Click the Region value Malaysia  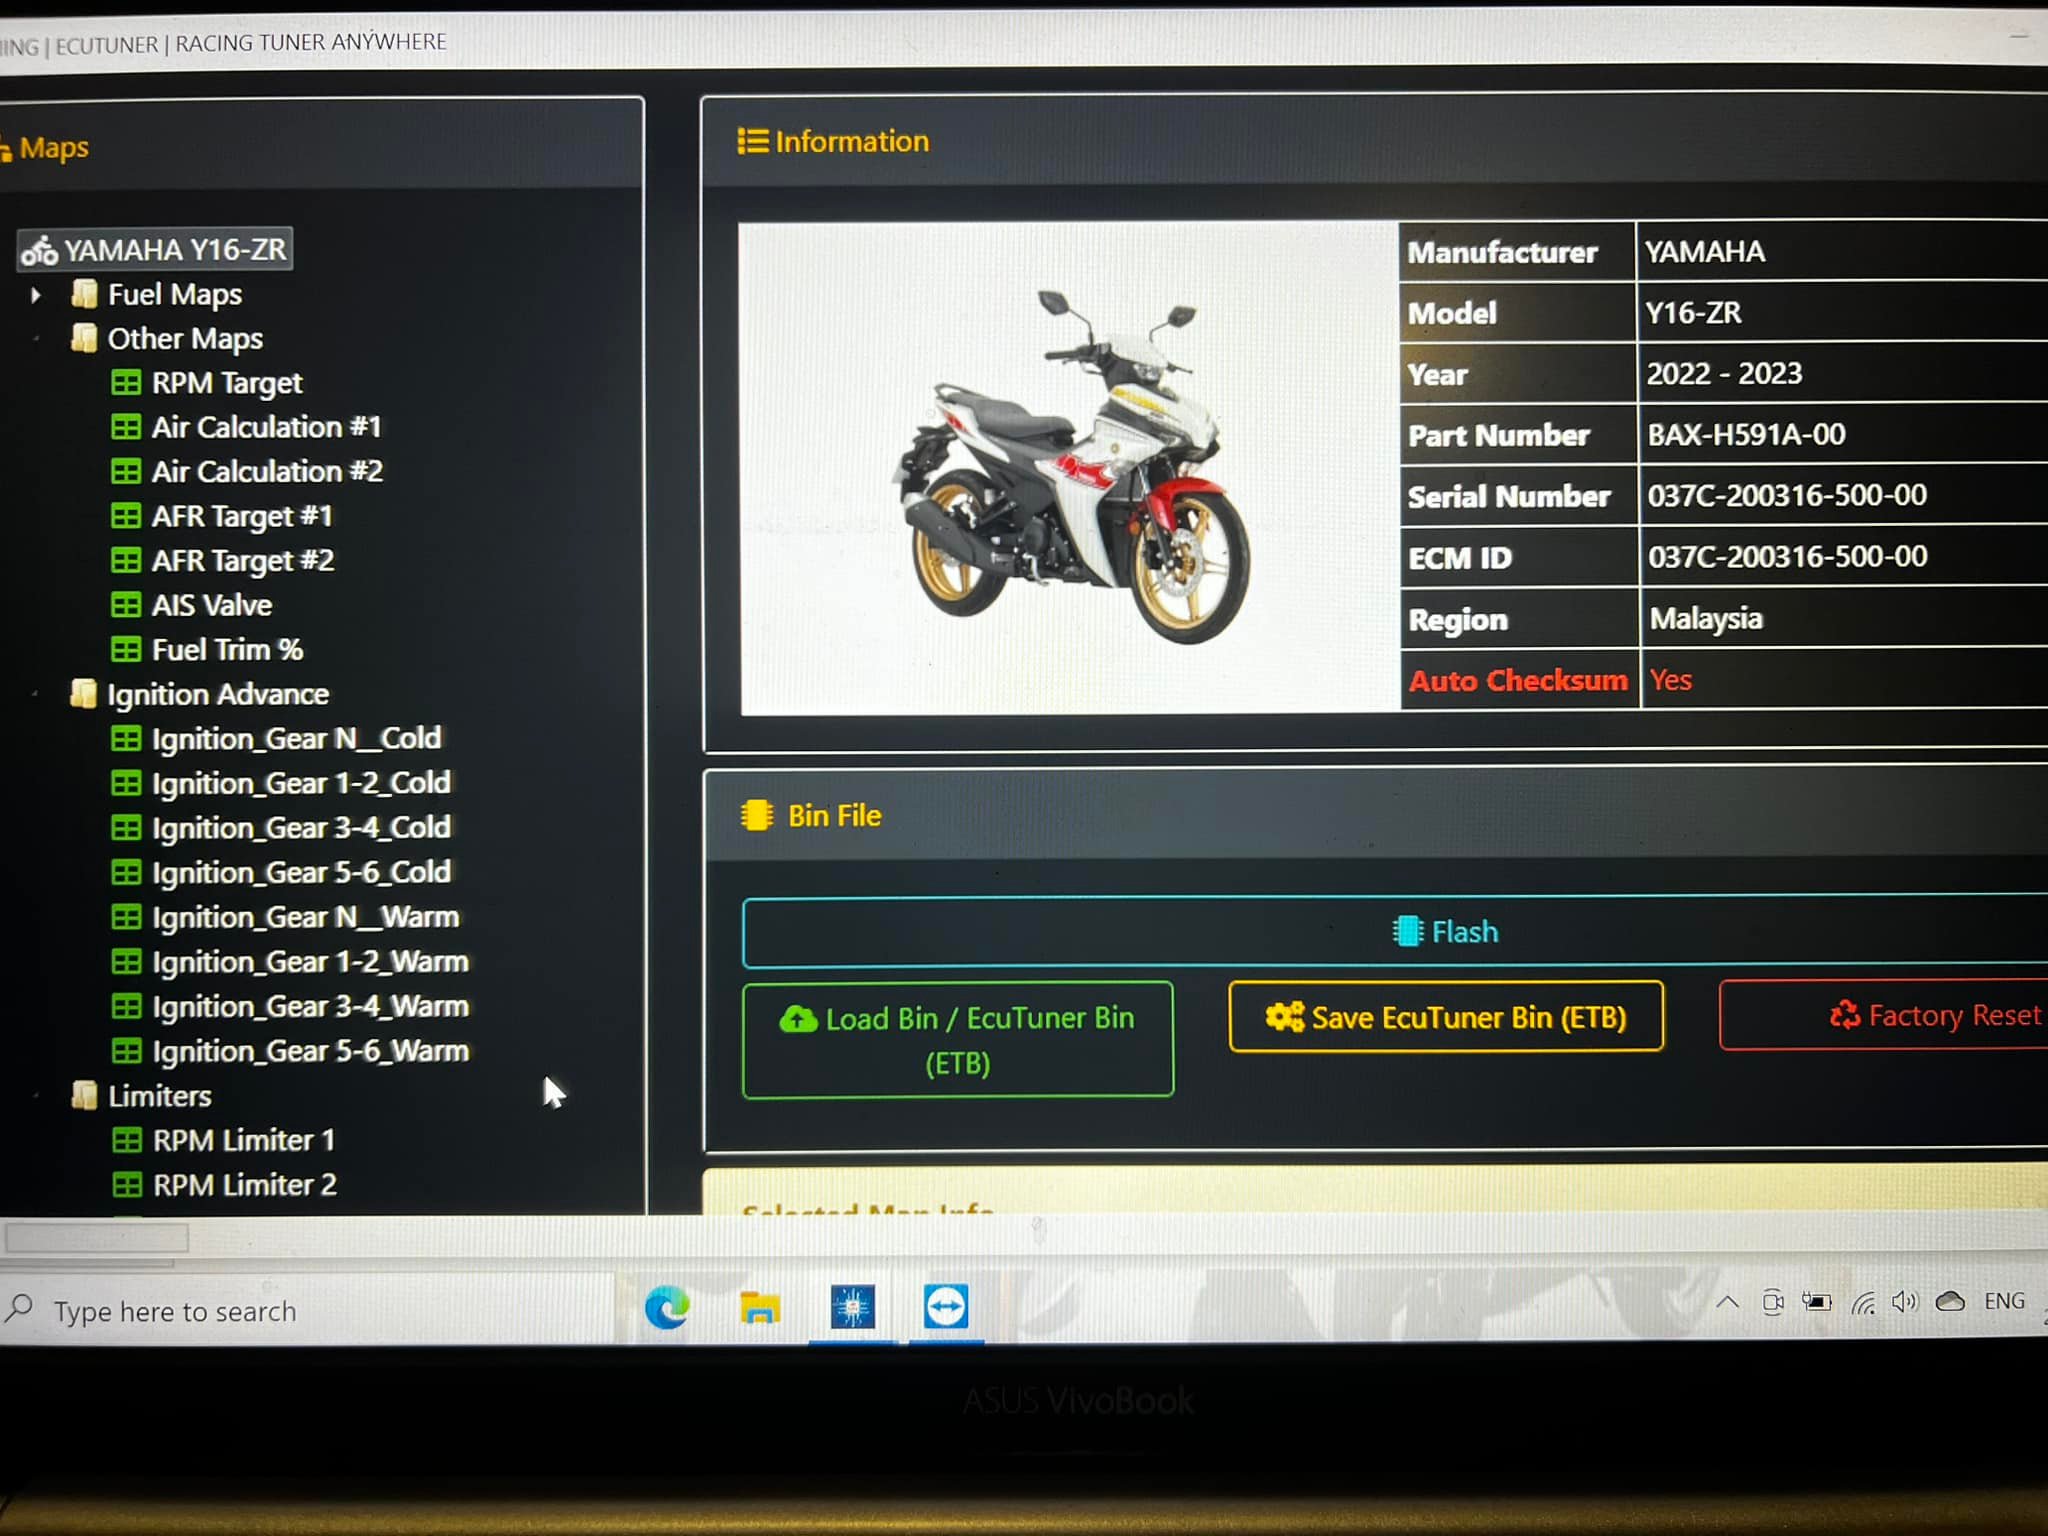[x=1706, y=619]
